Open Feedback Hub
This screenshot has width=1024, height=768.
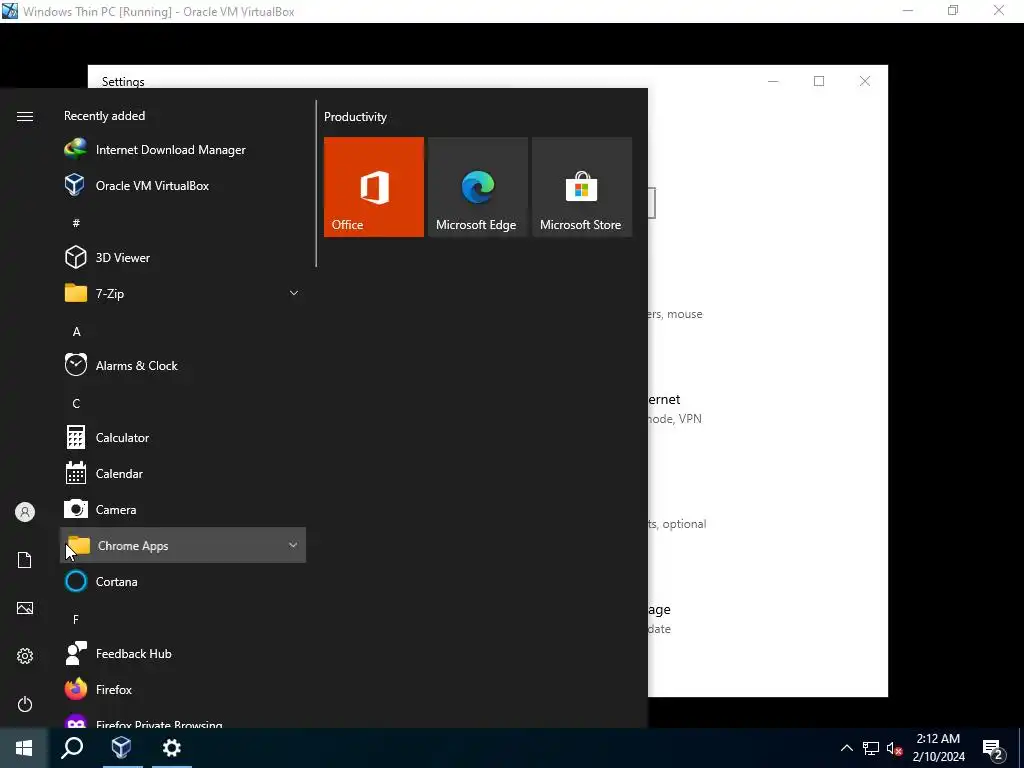(183, 654)
